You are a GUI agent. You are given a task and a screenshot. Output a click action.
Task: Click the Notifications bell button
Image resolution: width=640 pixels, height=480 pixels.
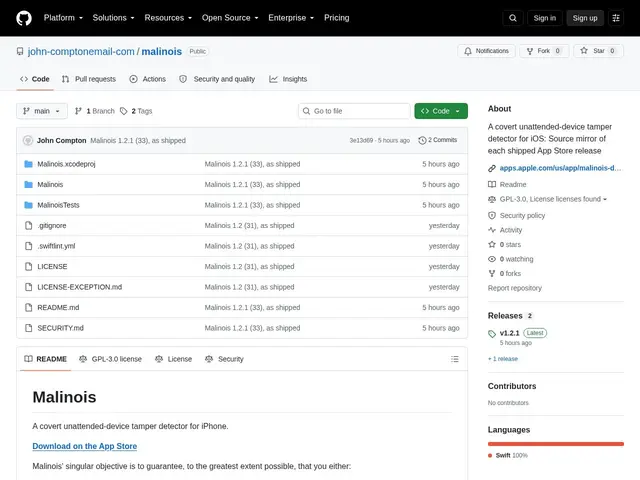pyautogui.click(x=486, y=51)
